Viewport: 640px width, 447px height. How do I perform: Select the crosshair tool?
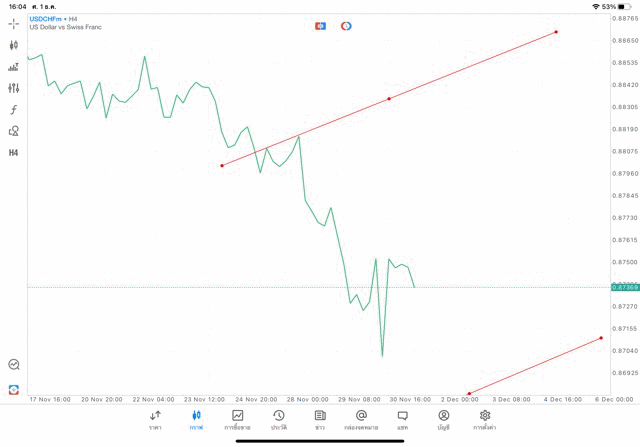click(14, 23)
